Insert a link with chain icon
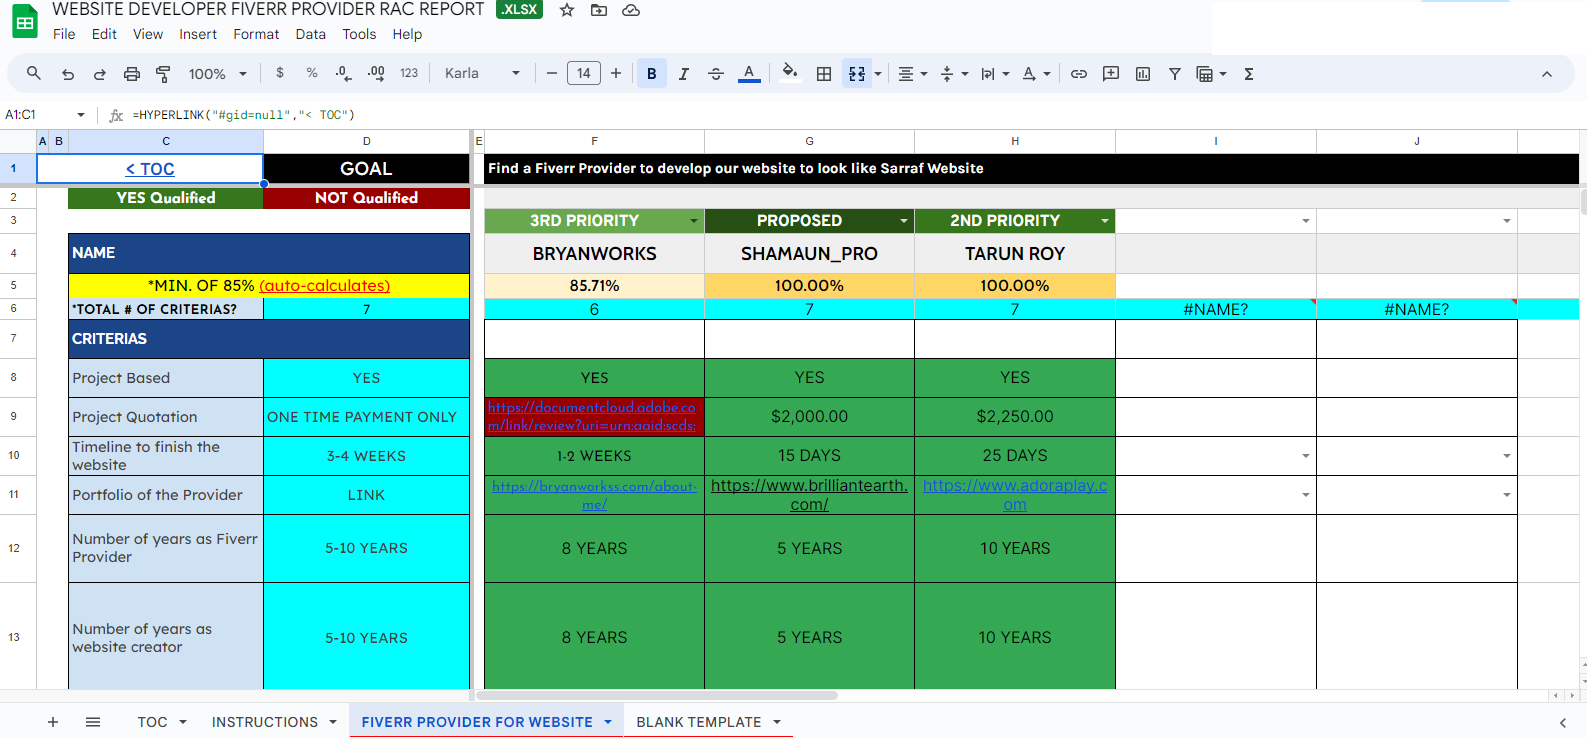The width and height of the screenshot is (1587, 737). [1079, 74]
